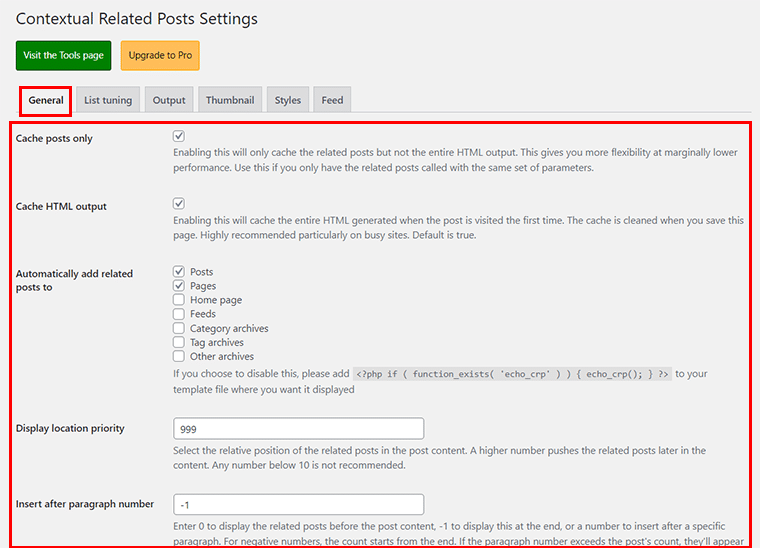
Task: Uncheck the Posts checkbox
Action: (x=179, y=271)
